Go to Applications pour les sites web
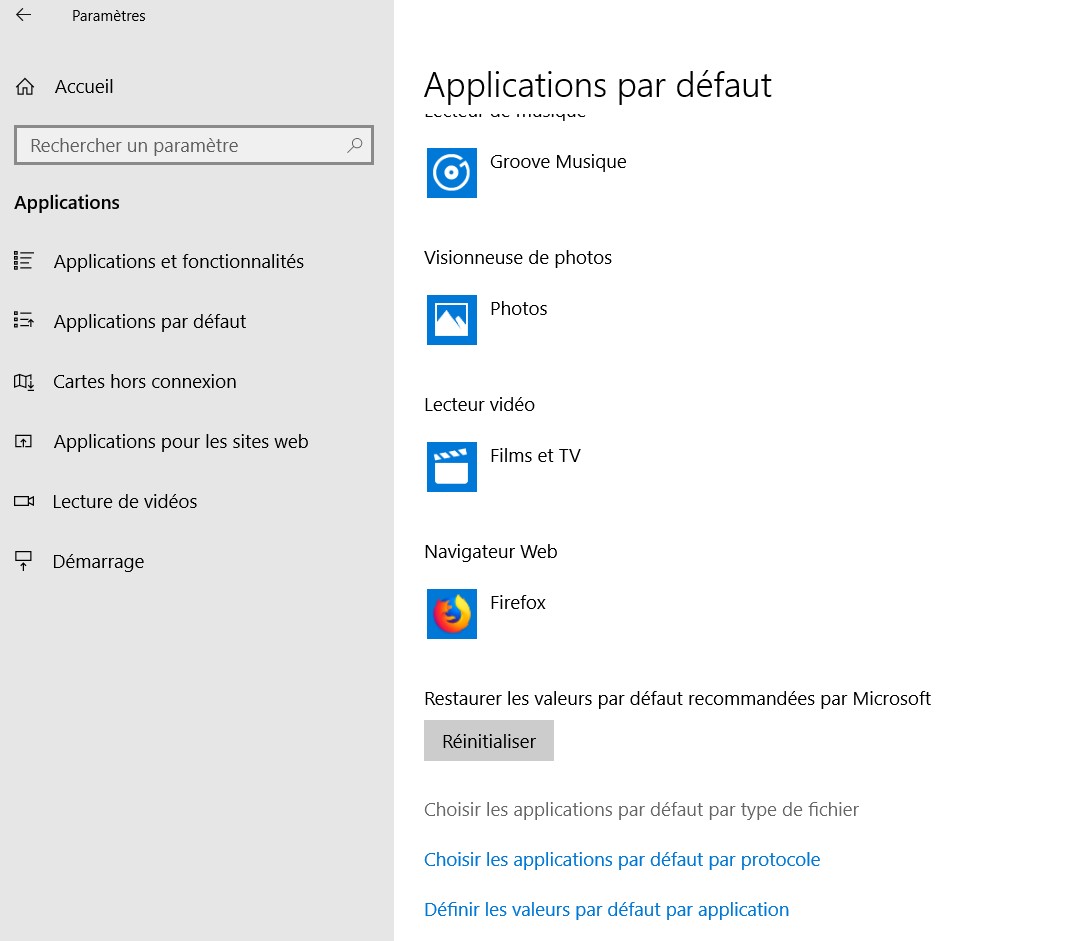The height and width of the screenshot is (941, 1076). click(x=181, y=442)
